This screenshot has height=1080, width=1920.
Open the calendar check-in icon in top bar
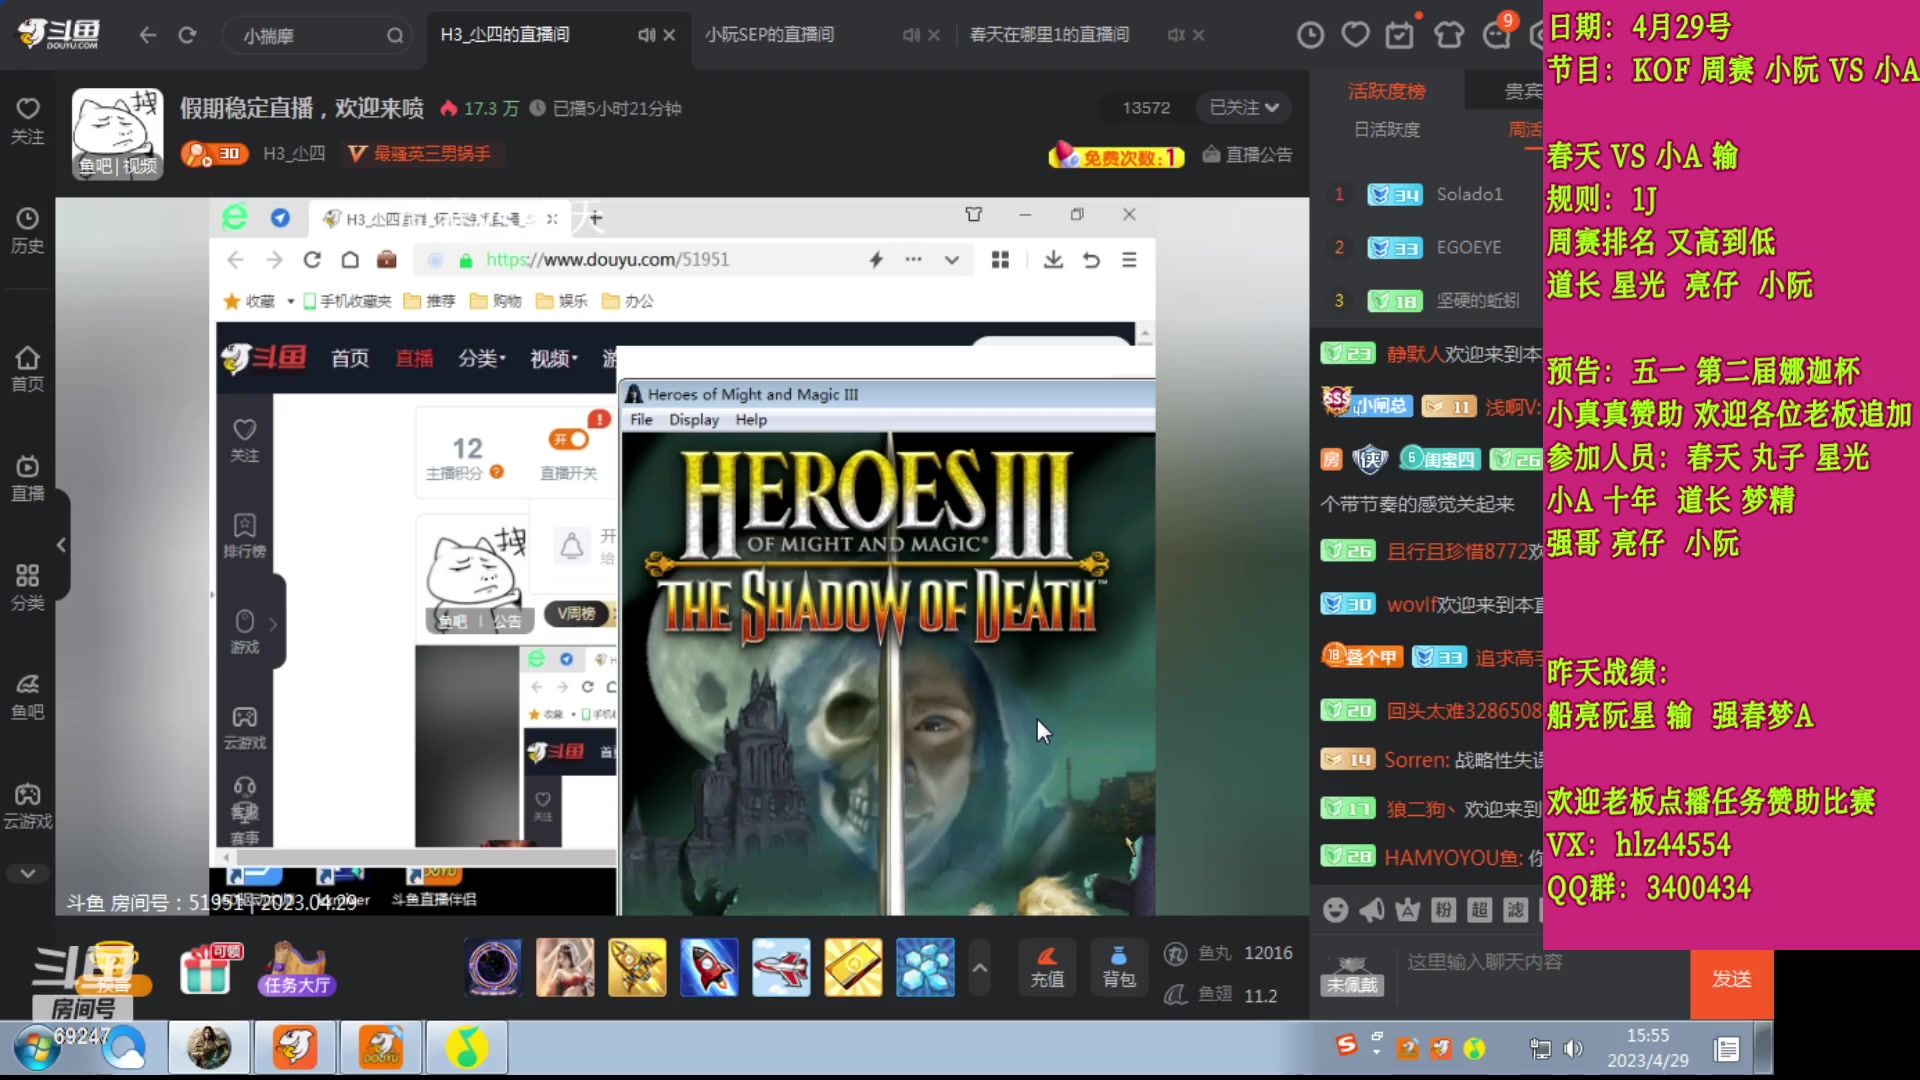[1400, 35]
